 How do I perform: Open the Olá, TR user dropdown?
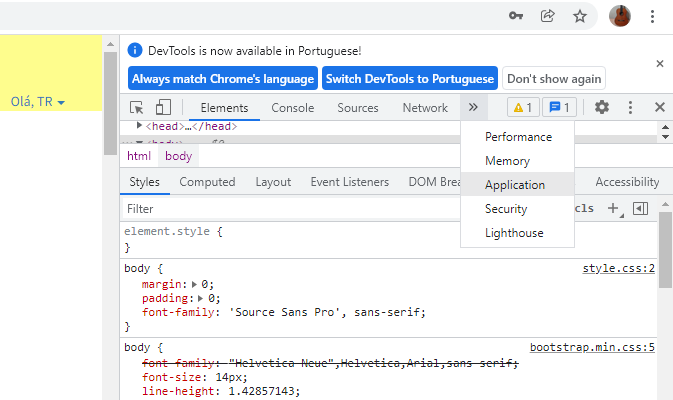pyautogui.click(x=38, y=102)
